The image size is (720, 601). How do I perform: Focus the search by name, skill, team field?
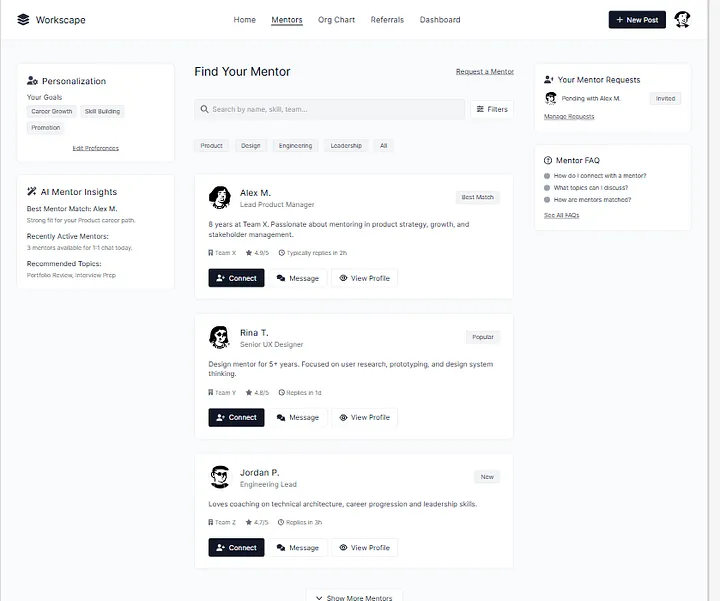coord(330,109)
